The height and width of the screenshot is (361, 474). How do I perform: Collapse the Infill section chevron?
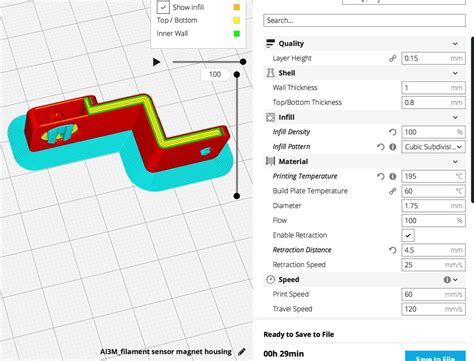(455, 117)
